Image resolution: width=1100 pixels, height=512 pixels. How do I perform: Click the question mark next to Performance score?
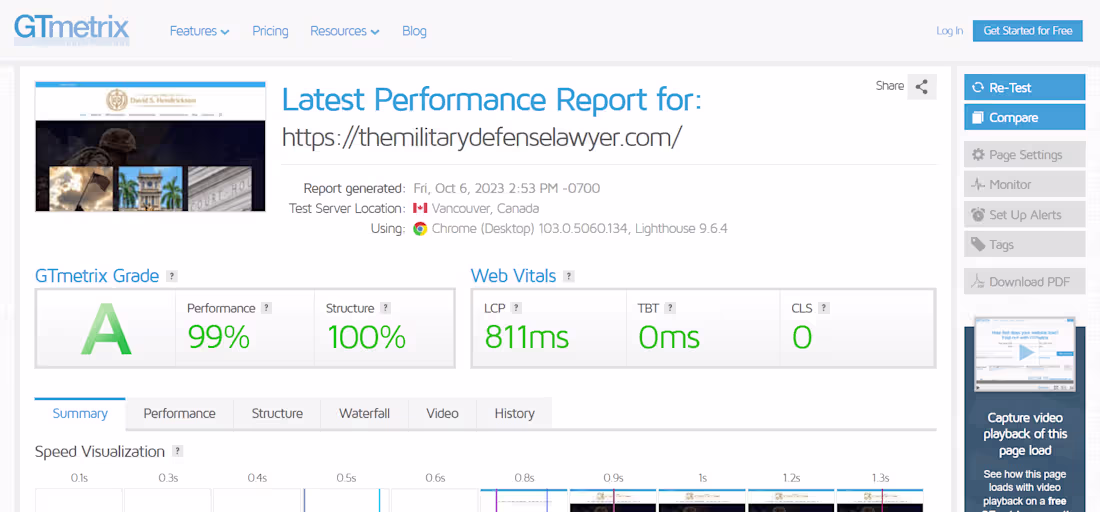267,308
